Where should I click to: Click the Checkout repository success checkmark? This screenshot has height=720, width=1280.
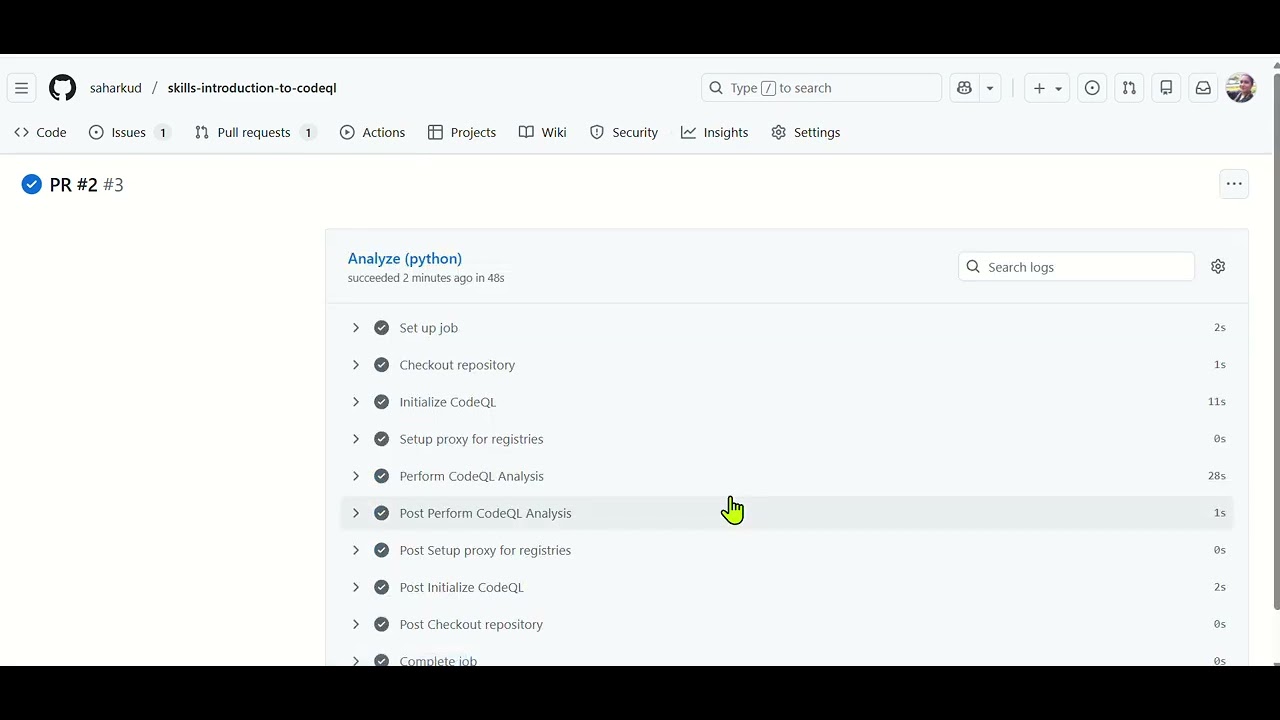[381, 365]
